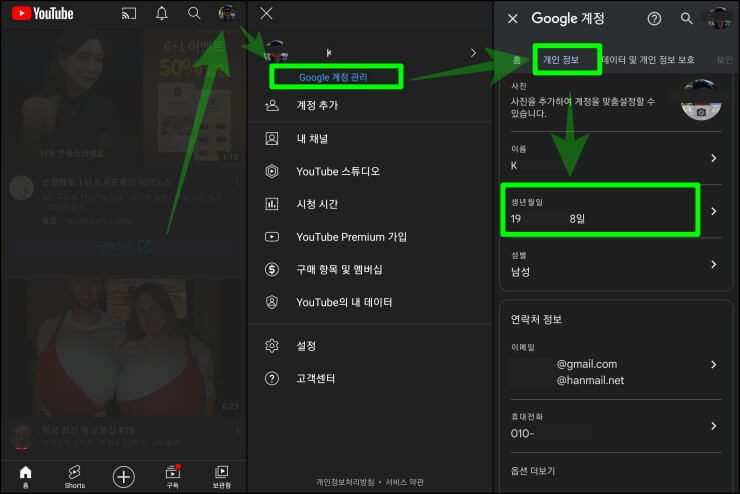Switch to the 홈 tab
The width and height of the screenshot is (740, 494).
click(517, 60)
